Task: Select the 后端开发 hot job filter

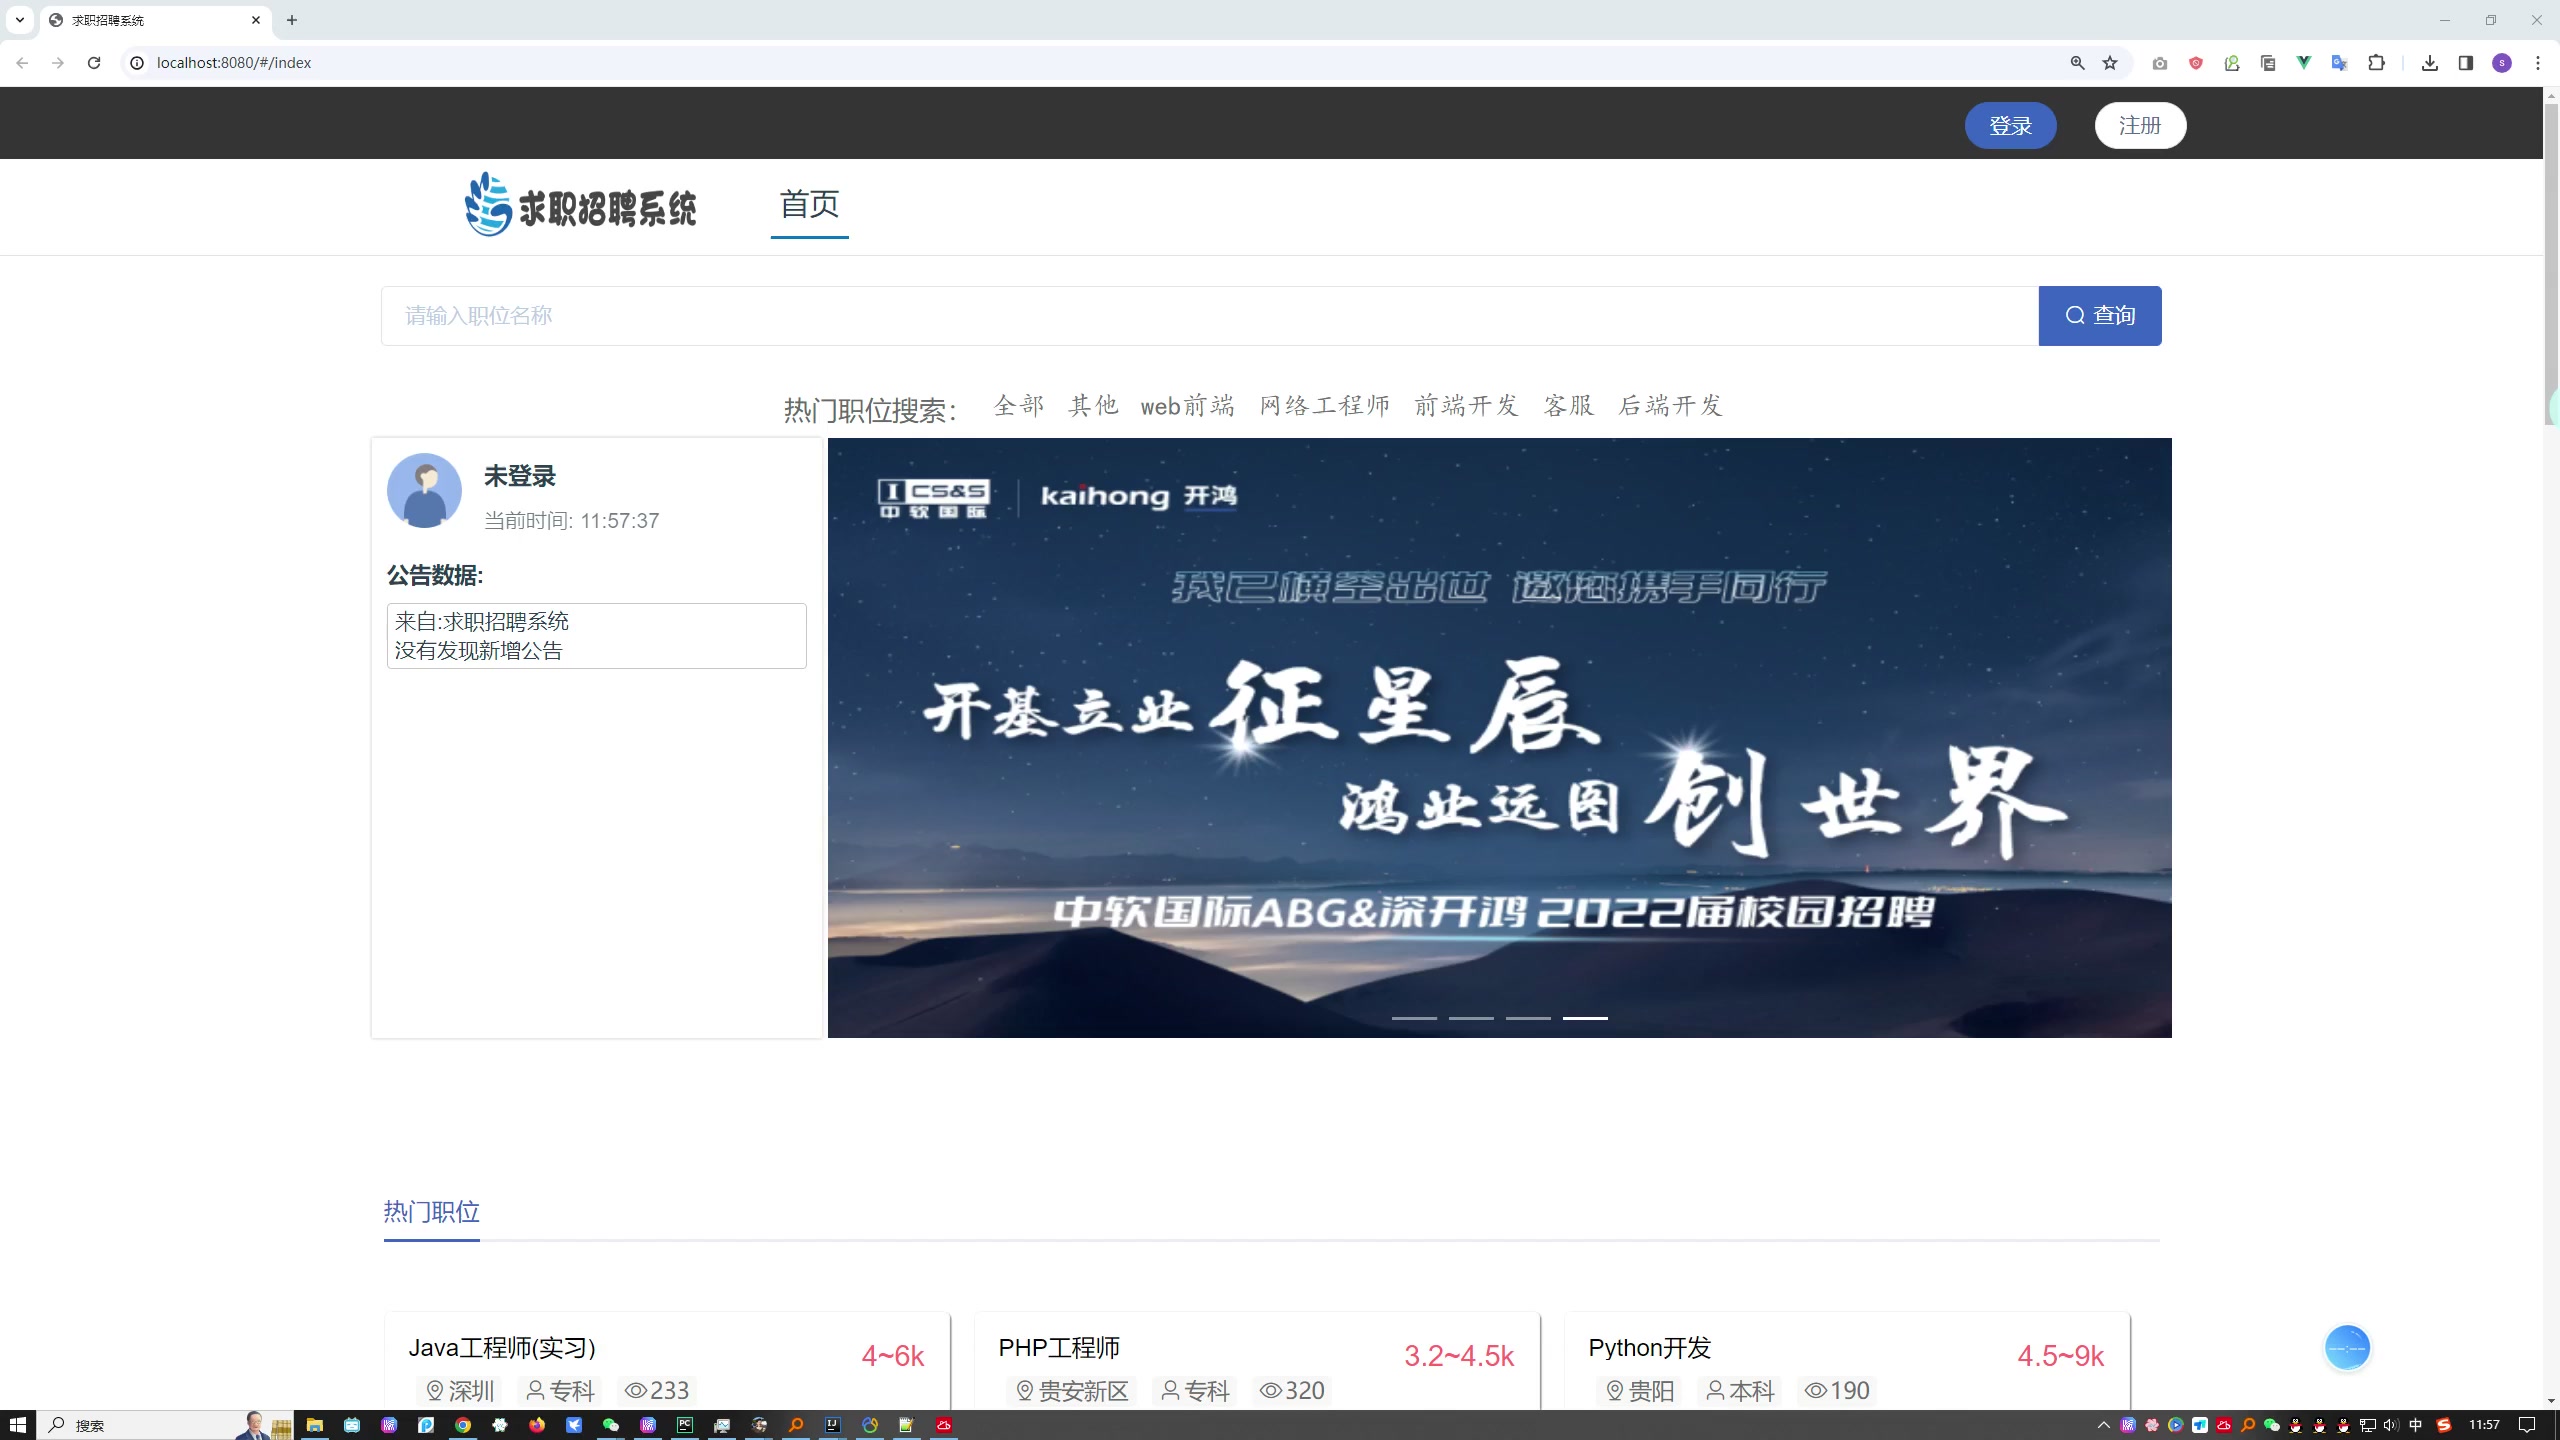Action: [x=1671, y=405]
